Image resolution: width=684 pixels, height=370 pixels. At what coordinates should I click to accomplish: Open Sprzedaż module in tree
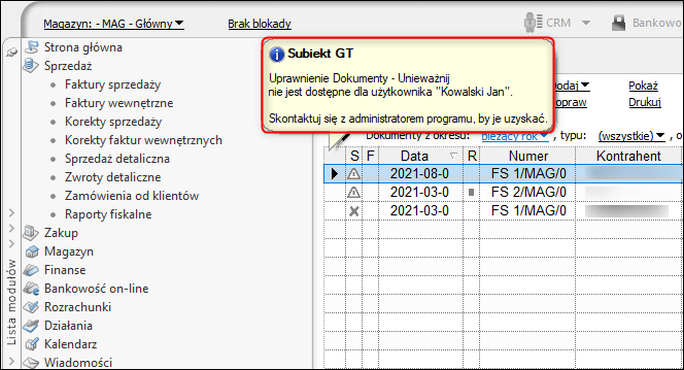pyautogui.click(x=68, y=66)
